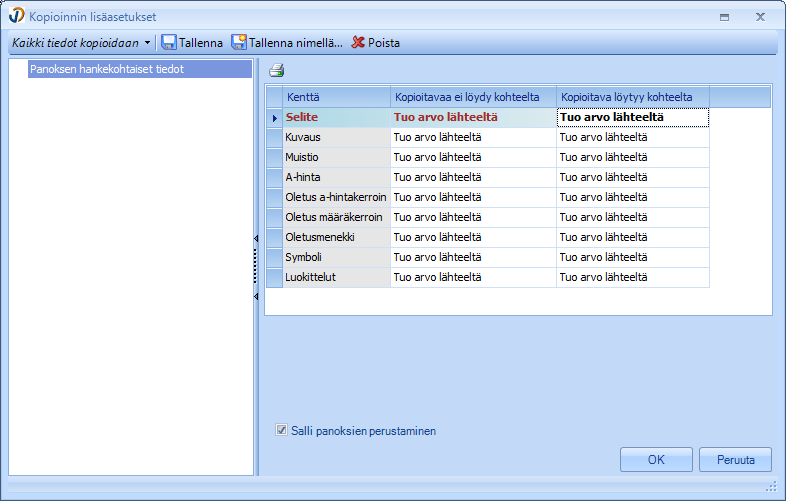This screenshot has width=786, height=501.
Task: Click the printer icon above the table
Action: click(x=277, y=70)
